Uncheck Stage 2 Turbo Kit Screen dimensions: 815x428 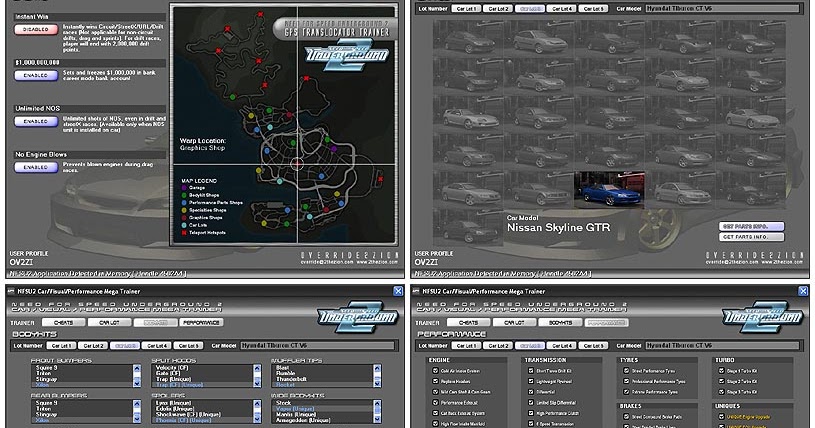pyautogui.click(x=721, y=381)
